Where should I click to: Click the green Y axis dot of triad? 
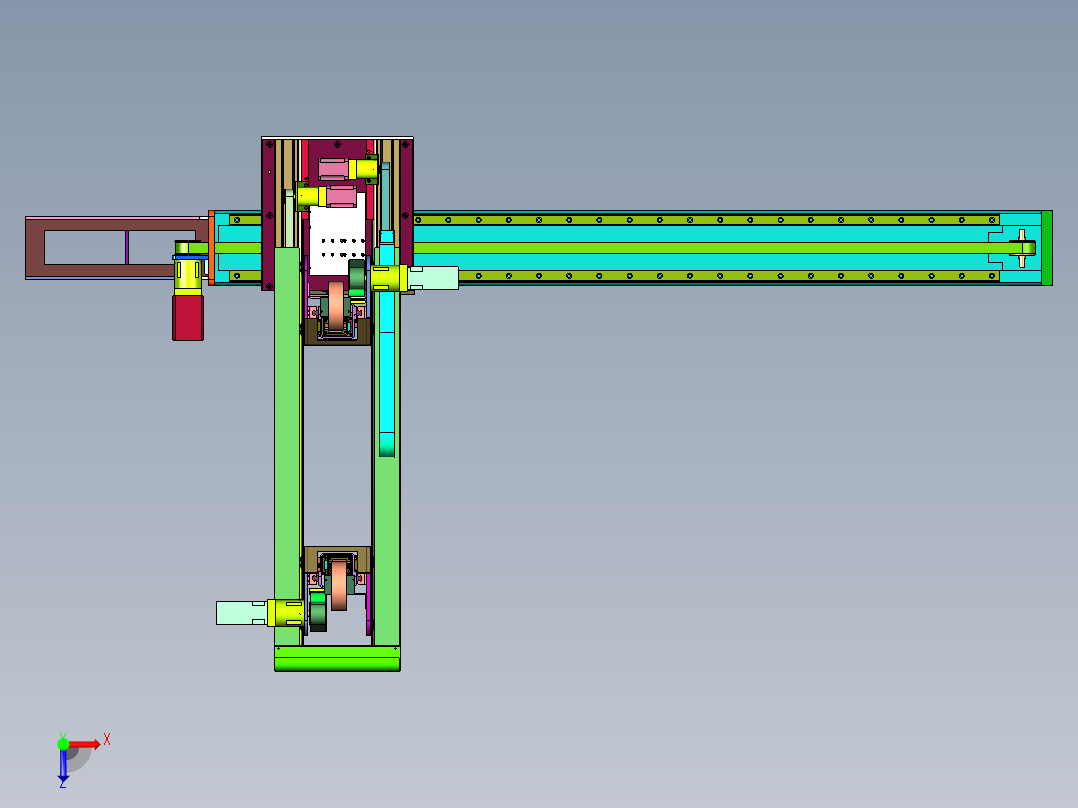63,744
